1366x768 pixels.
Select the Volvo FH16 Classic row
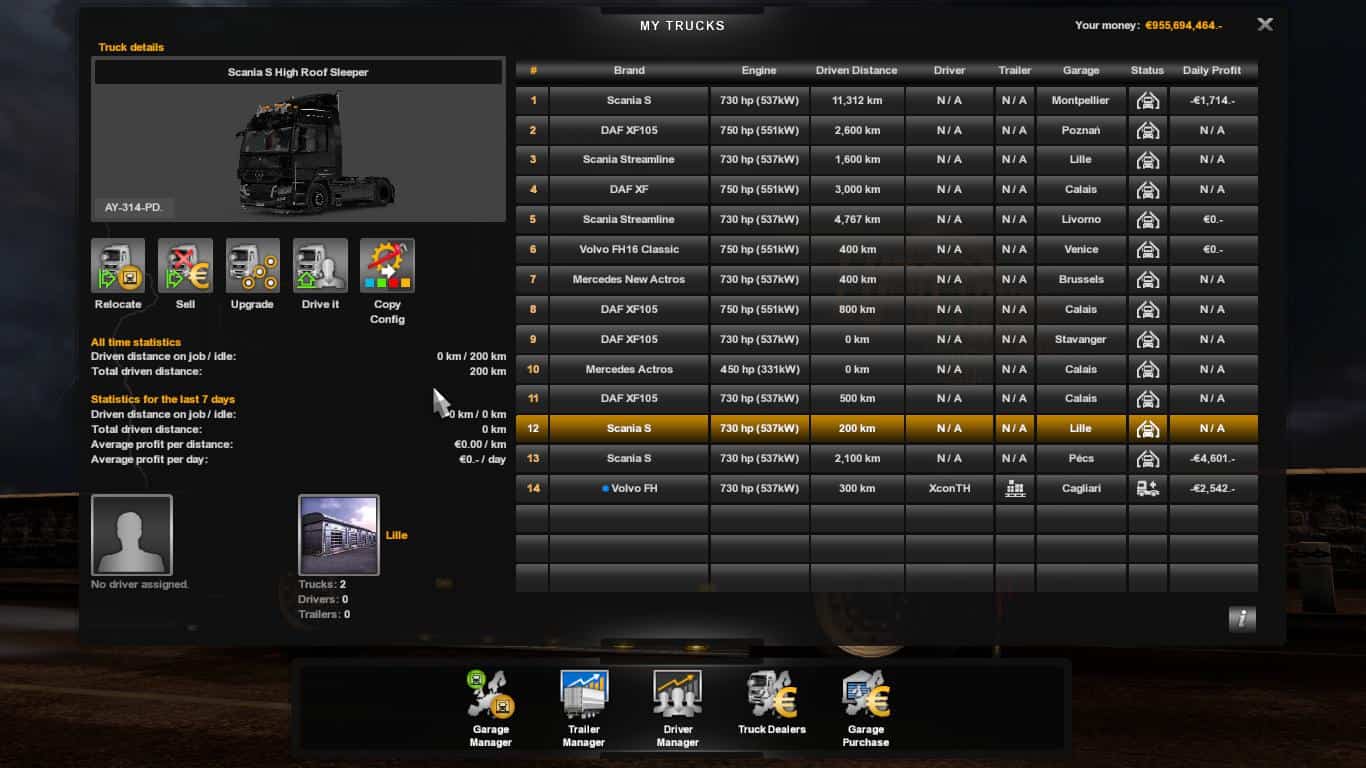(629, 250)
